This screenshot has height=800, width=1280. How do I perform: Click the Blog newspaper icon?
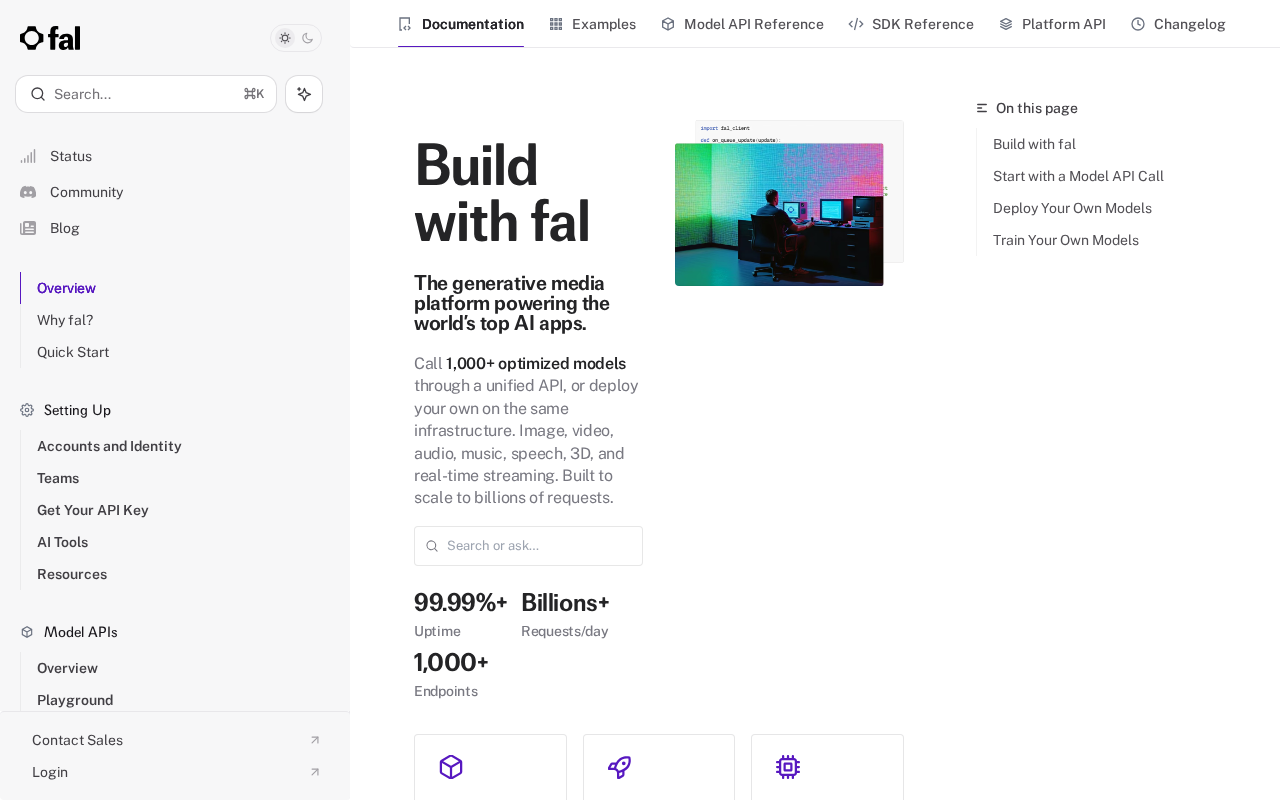tap(28, 228)
